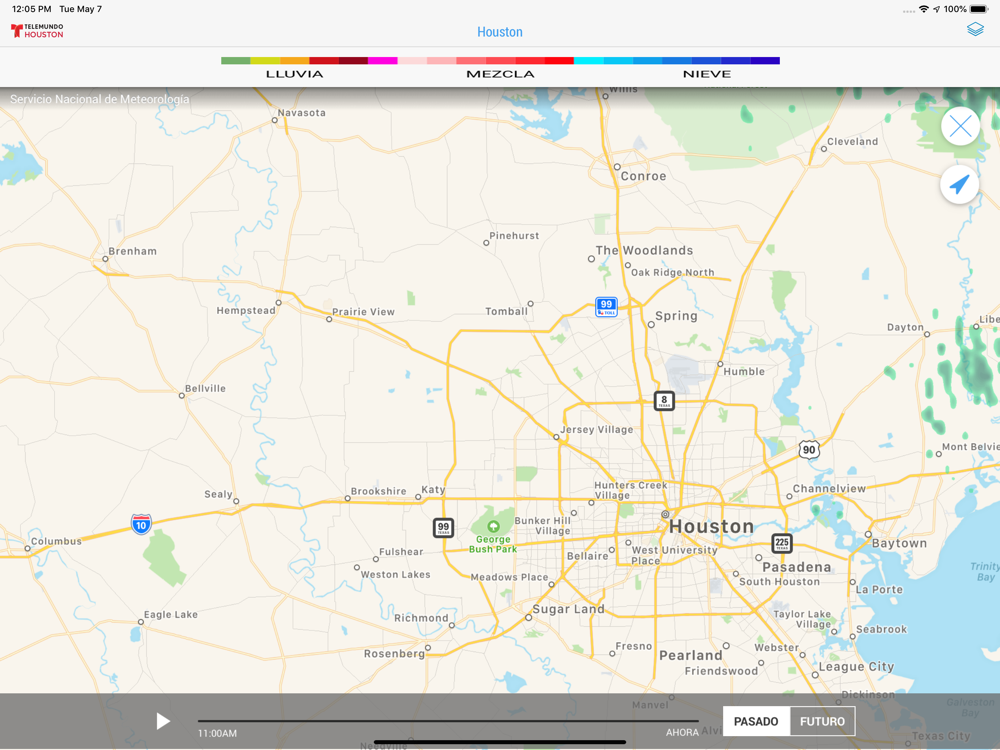Select the 11:00AM timeline start label
This screenshot has height=750, width=1000.
click(x=217, y=733)
